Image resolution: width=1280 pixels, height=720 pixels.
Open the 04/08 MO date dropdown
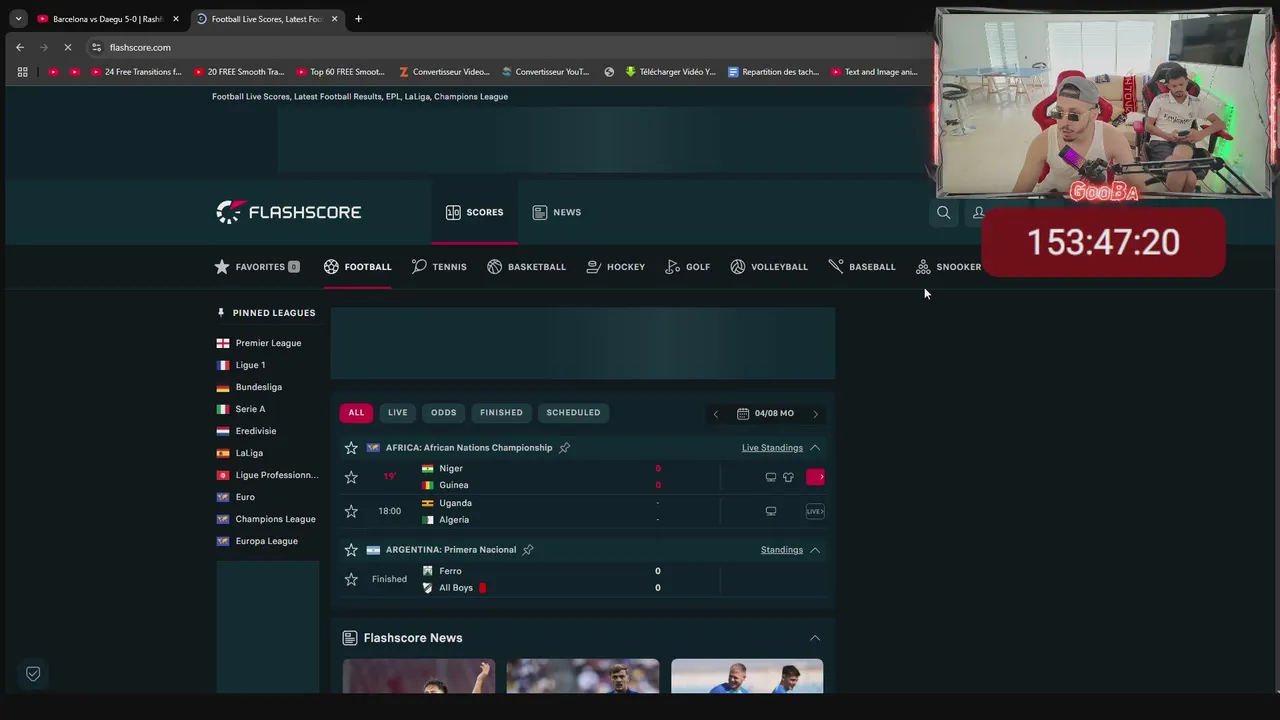pyautogui.click(x=765, y=413)
